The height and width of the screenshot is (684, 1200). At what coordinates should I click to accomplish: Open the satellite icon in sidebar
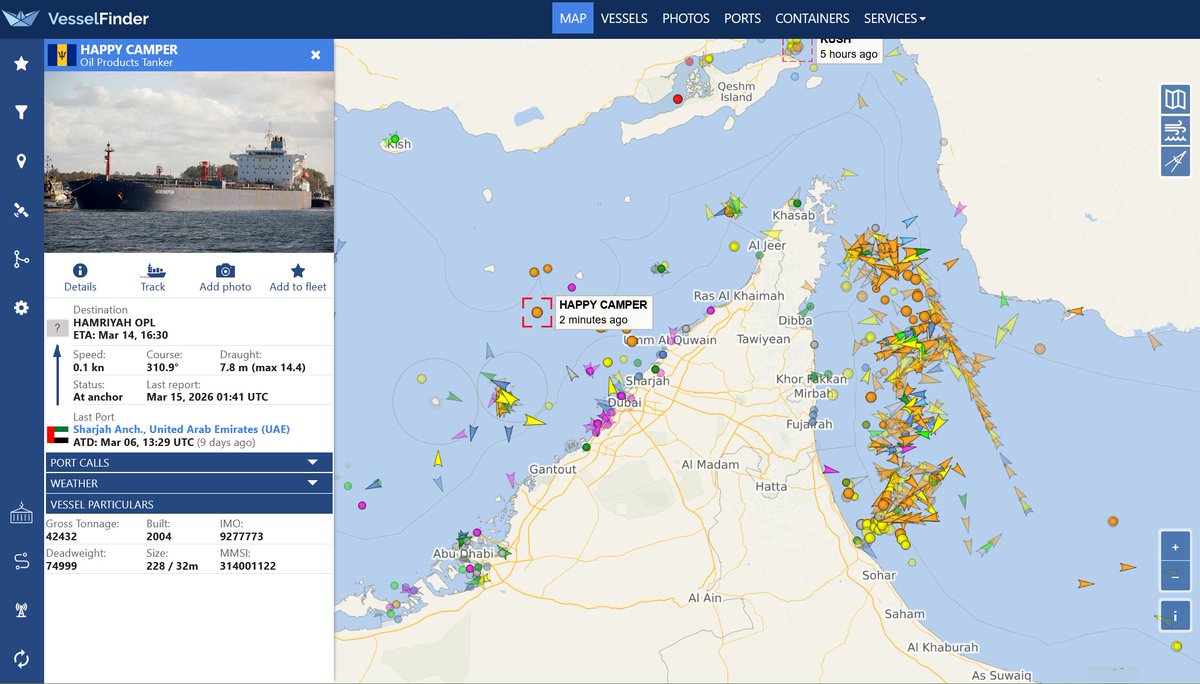[21, 210]
